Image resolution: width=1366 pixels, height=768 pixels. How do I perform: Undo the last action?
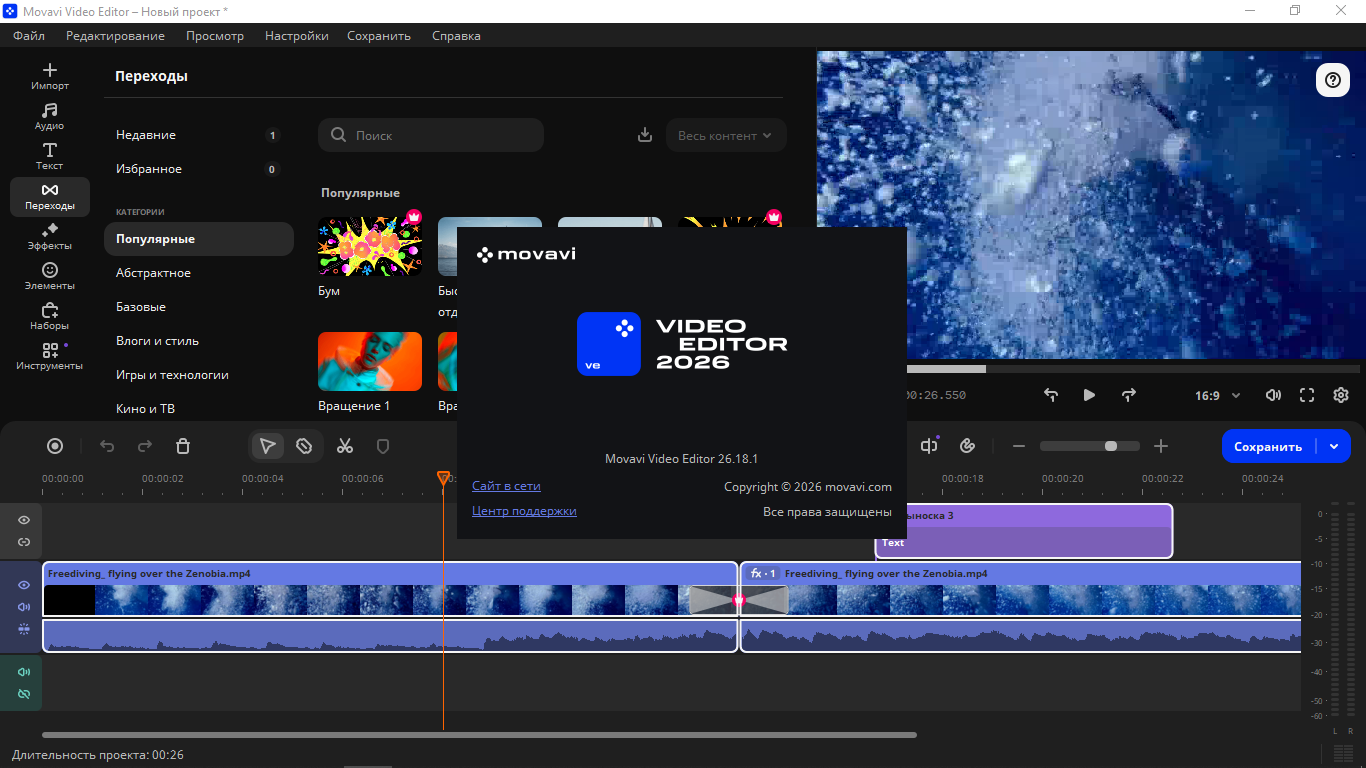(x=107, y=446)
